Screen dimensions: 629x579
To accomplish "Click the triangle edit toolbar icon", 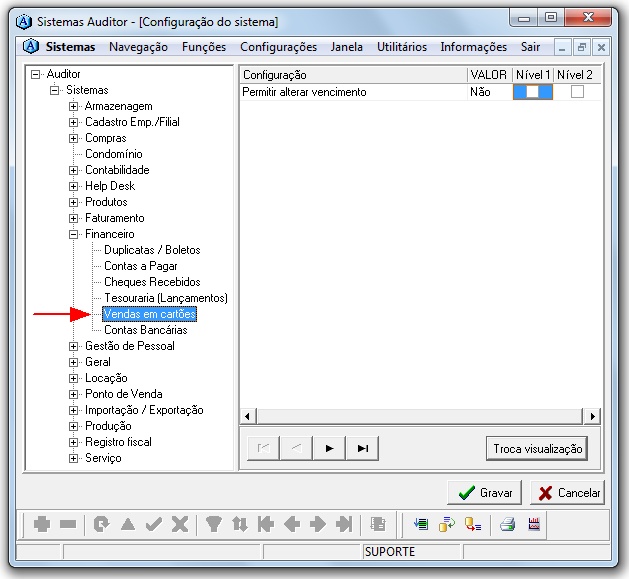I will pos(128,524).
